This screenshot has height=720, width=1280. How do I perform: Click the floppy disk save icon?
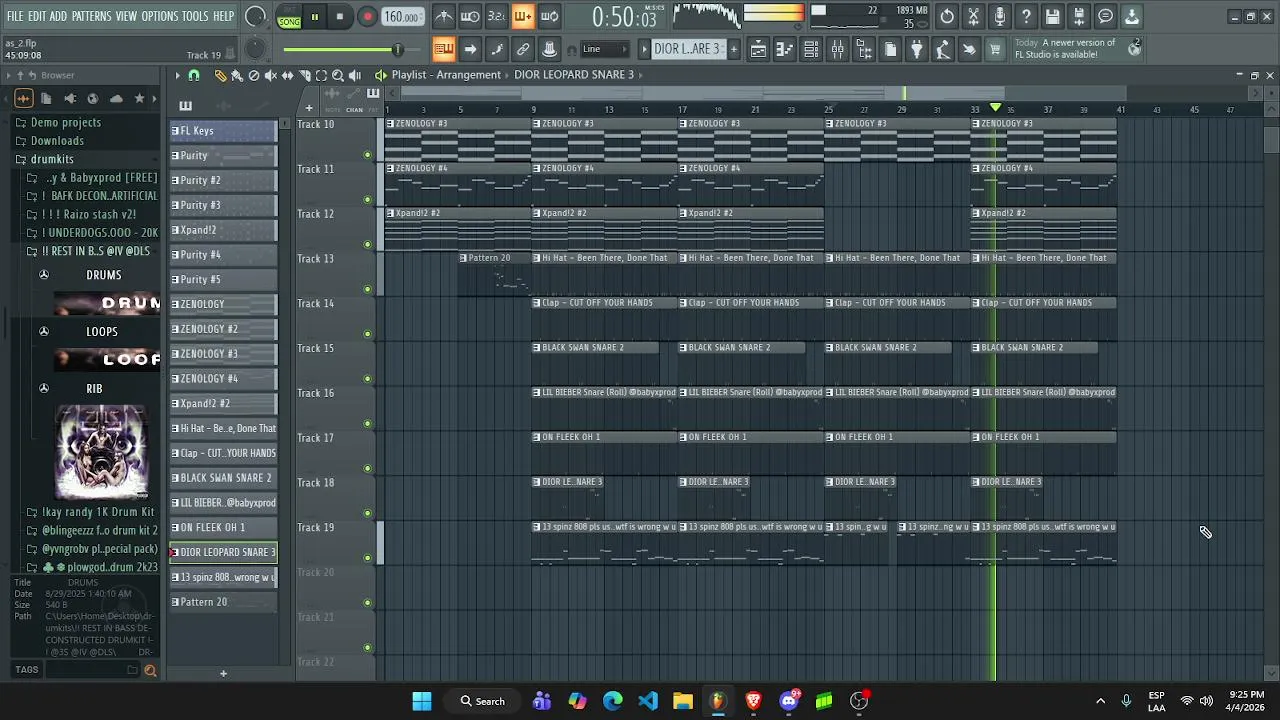[x=1052, y=16]
